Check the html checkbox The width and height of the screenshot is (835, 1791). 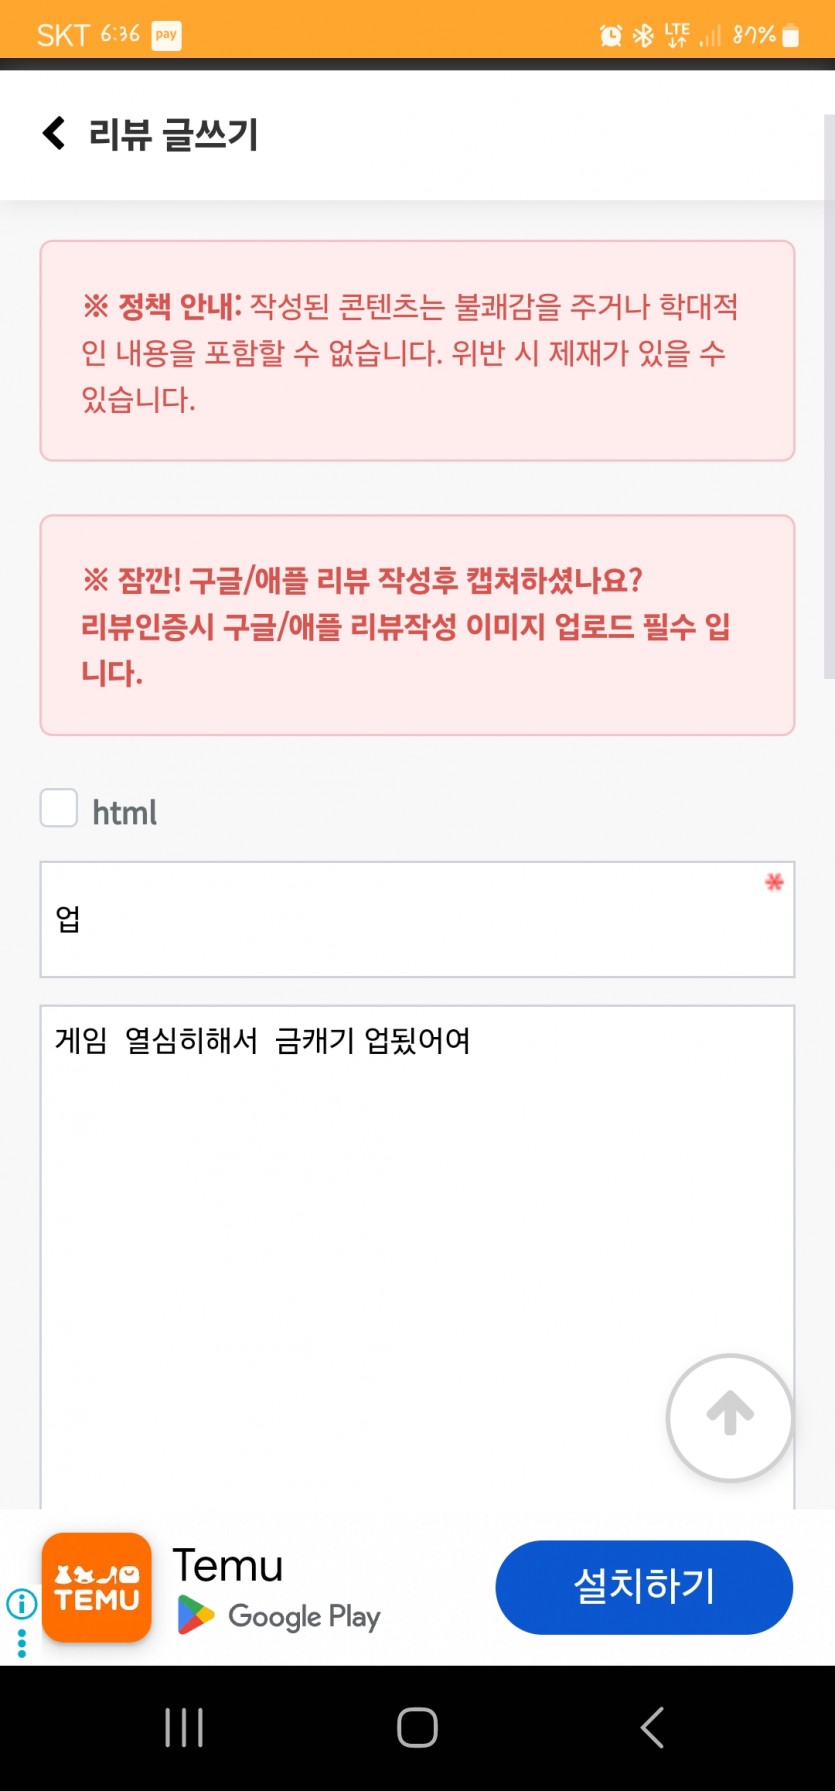pyautogui.click(x=59, y=808)
